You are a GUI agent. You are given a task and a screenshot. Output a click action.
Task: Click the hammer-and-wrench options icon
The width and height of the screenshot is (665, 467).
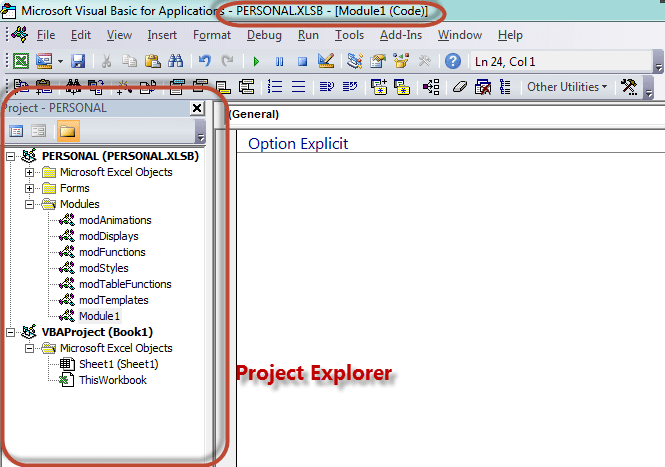(x=629, y=87)
